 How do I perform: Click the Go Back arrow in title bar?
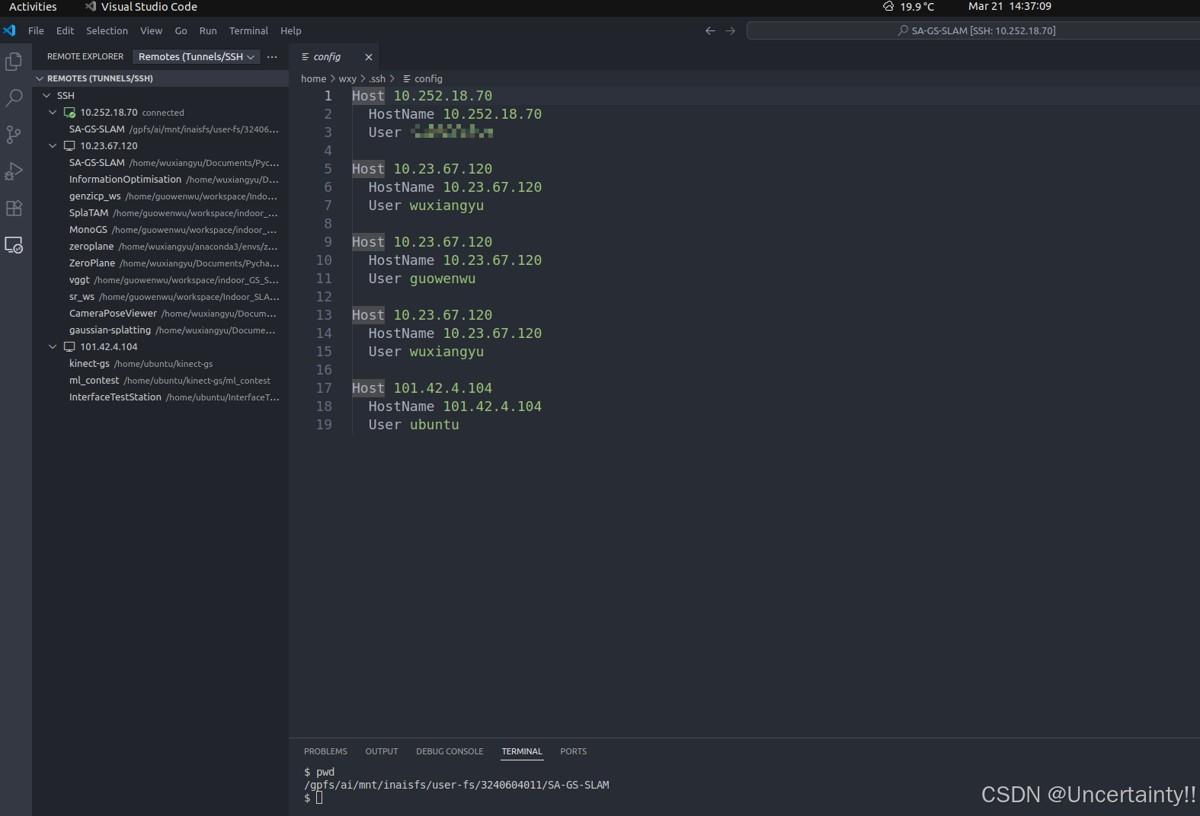[710, 31]
